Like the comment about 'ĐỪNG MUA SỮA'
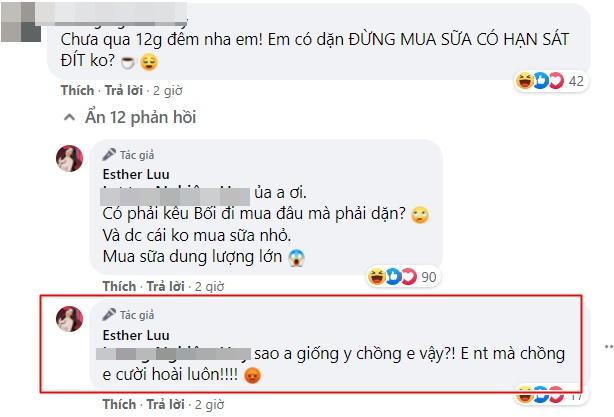The width and height of the screenshot is (614, 417). (x=76, y=90)
